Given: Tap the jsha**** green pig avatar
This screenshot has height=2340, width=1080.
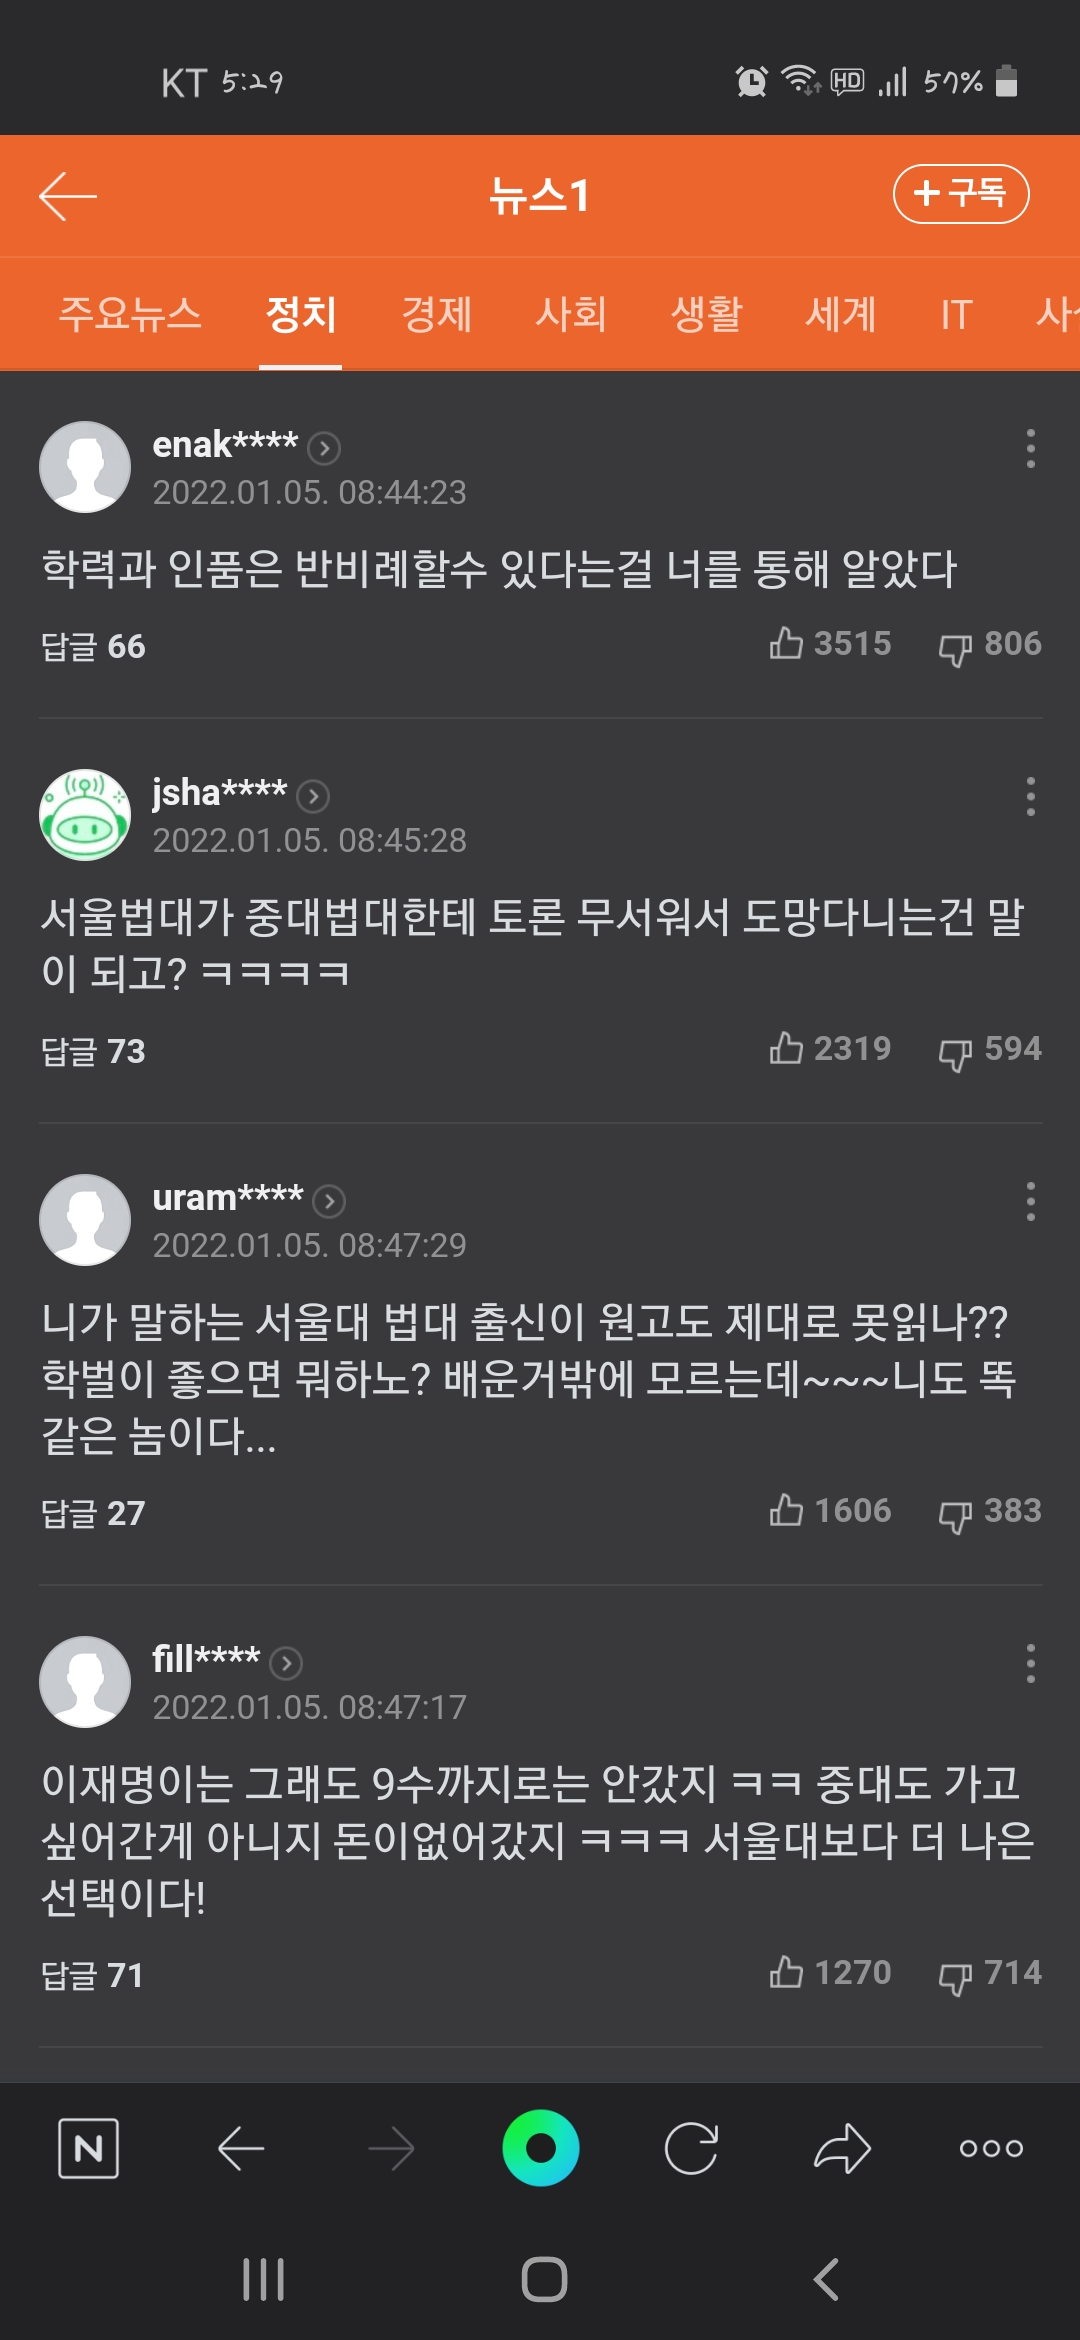Looking at the screenshot, I should click(x=85, y=815).
